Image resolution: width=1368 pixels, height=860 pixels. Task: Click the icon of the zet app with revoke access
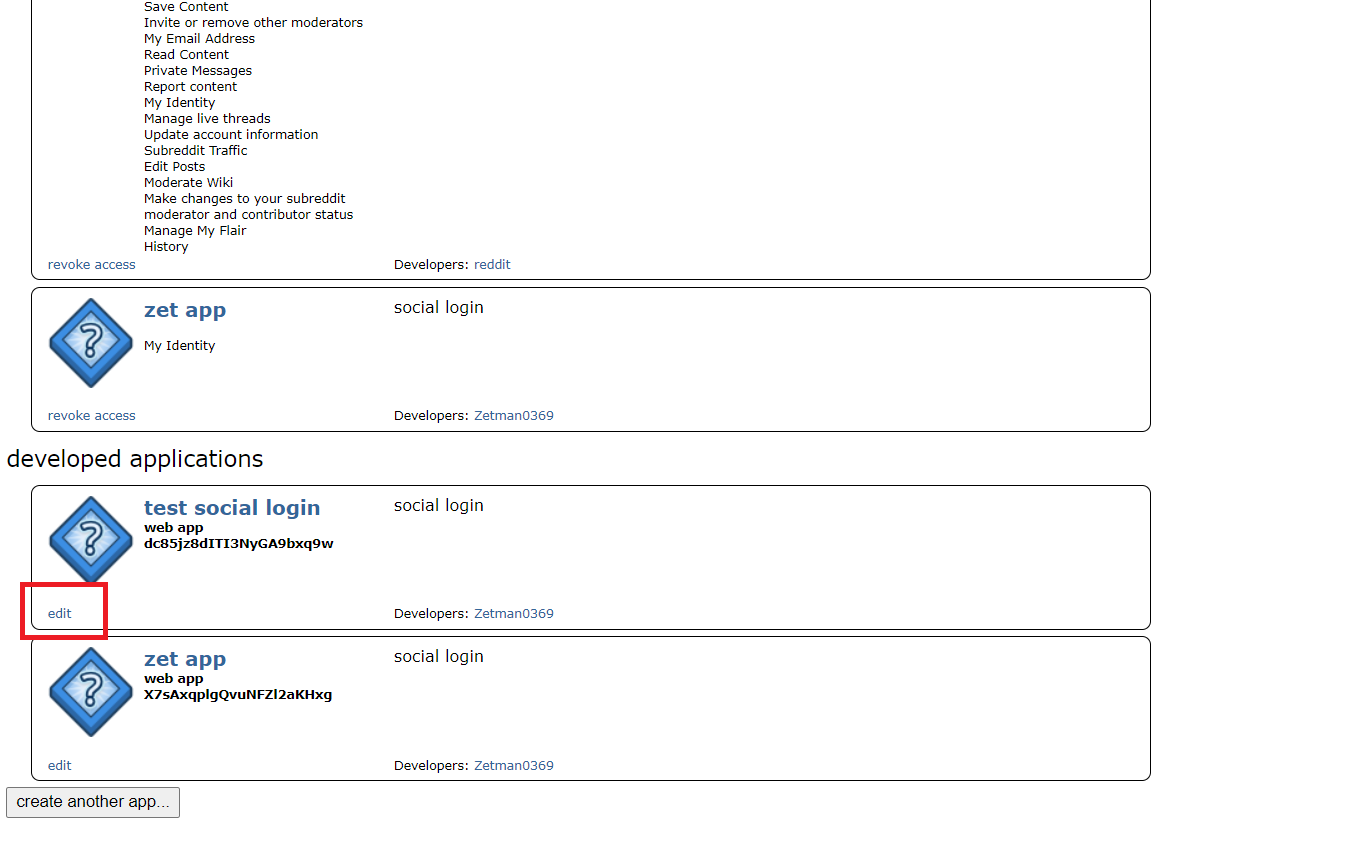tap(90, 342)
